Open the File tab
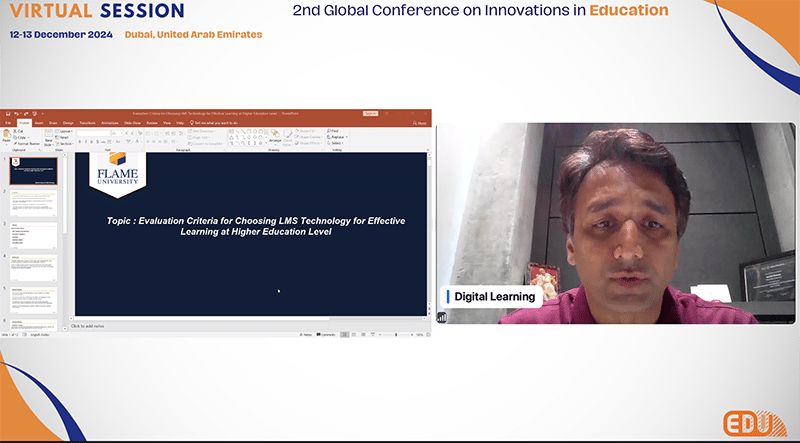Image resolution: width=800 pixels, height=443 pixels. pos(8,123)
